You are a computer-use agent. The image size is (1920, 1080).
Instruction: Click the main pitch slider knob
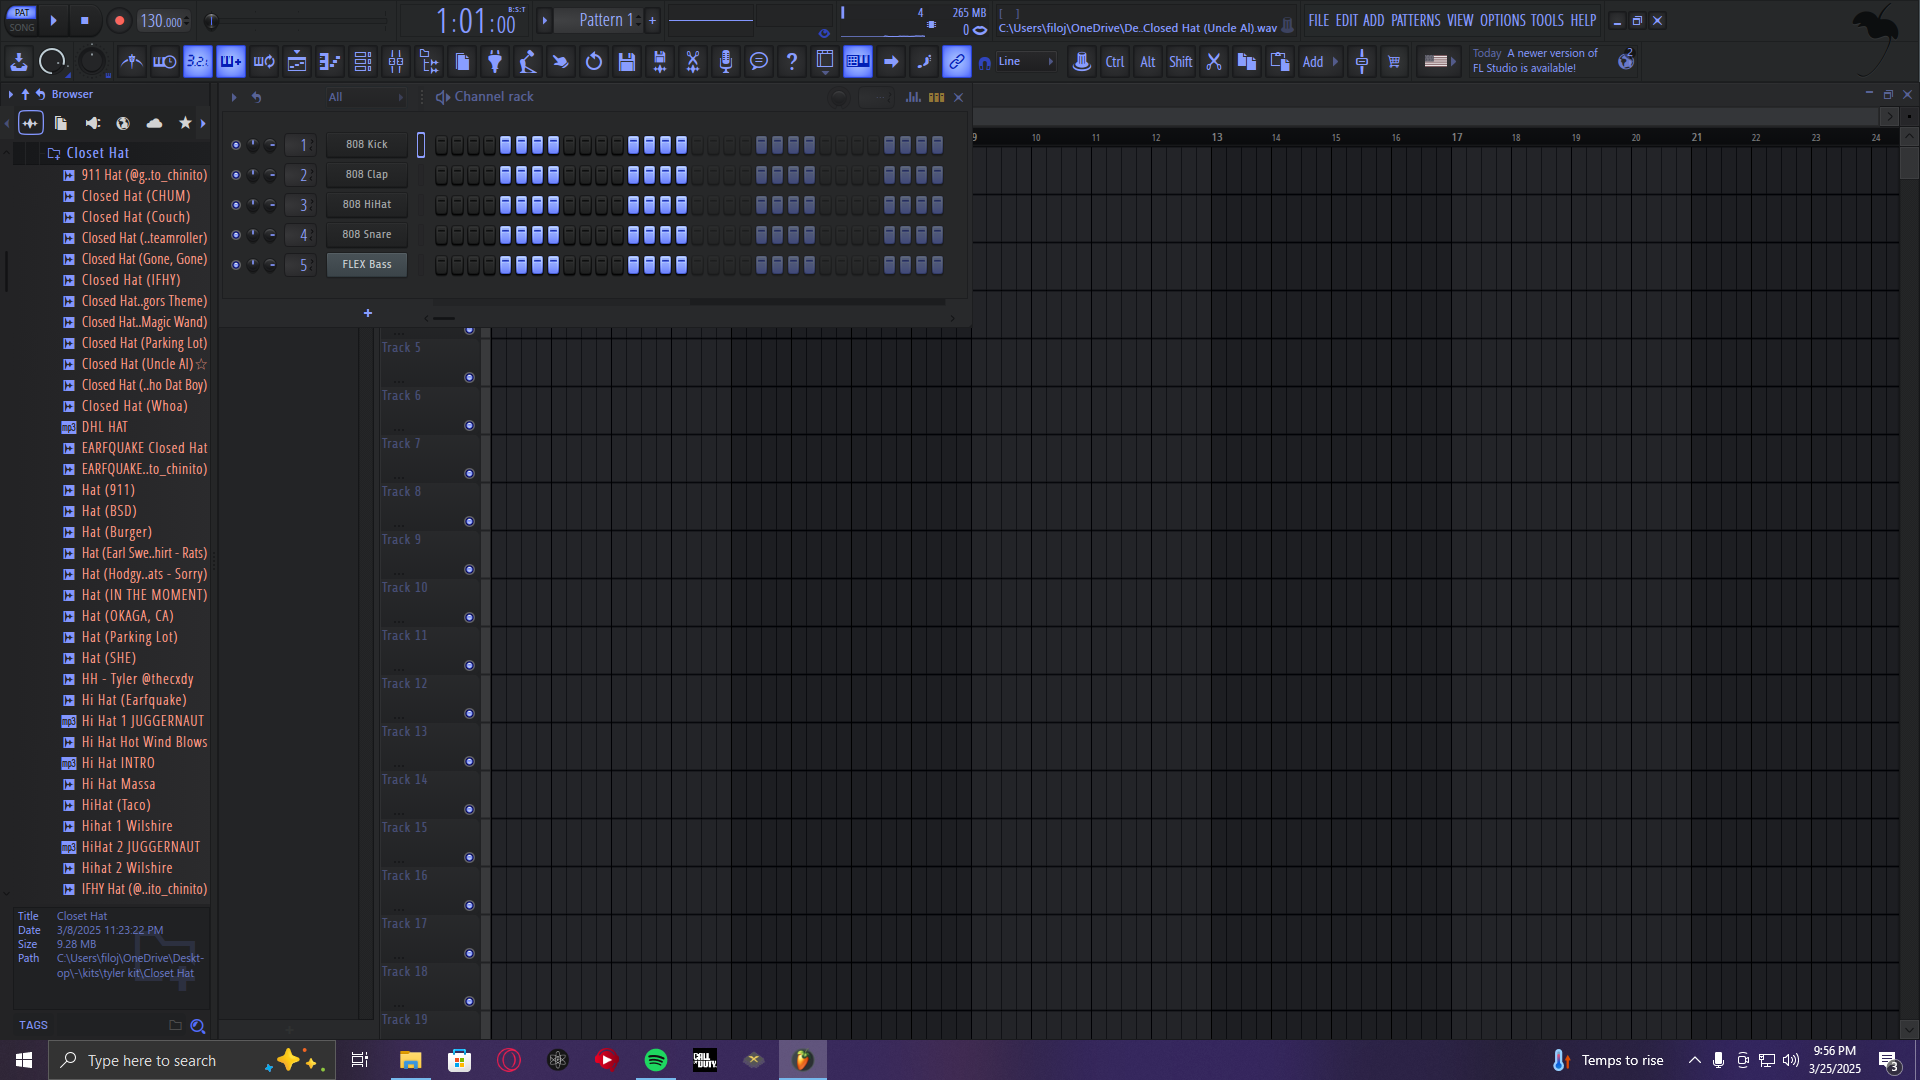pos(212,20)
